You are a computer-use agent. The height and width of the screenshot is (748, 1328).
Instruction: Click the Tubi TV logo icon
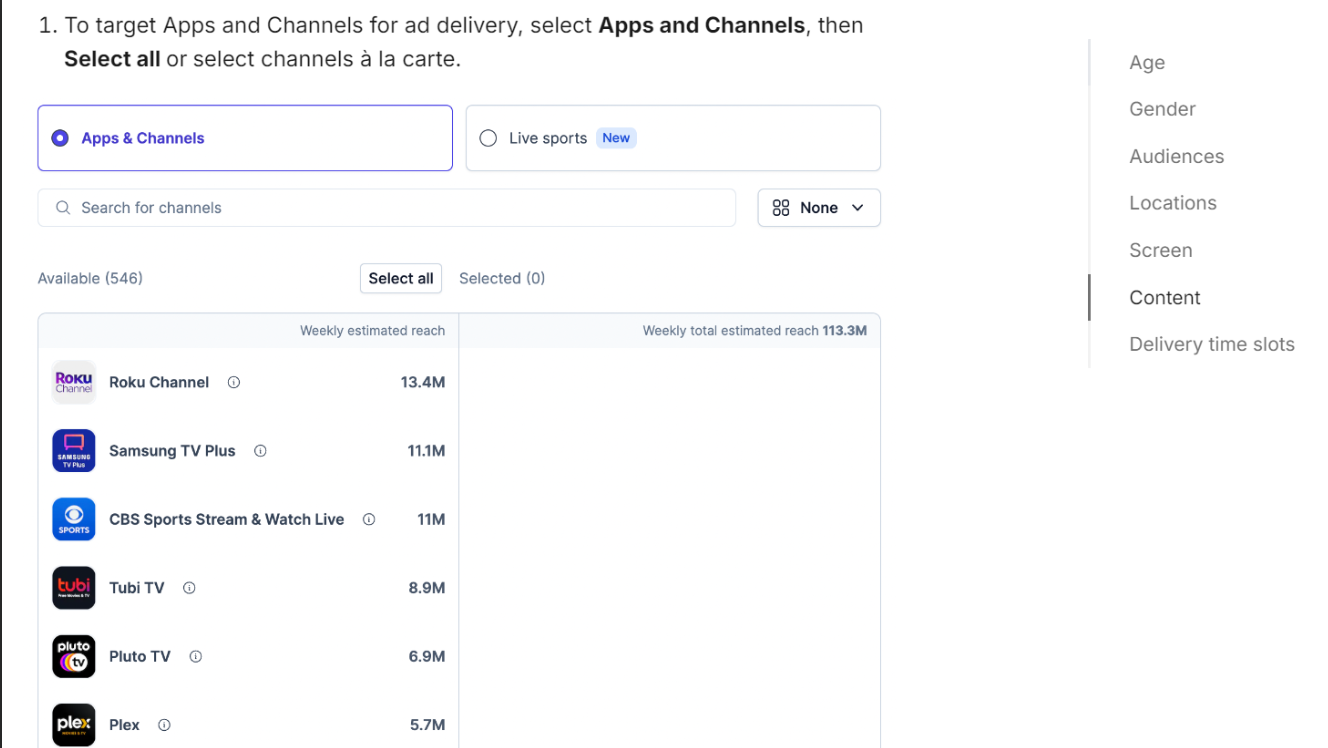pos(73,588)
